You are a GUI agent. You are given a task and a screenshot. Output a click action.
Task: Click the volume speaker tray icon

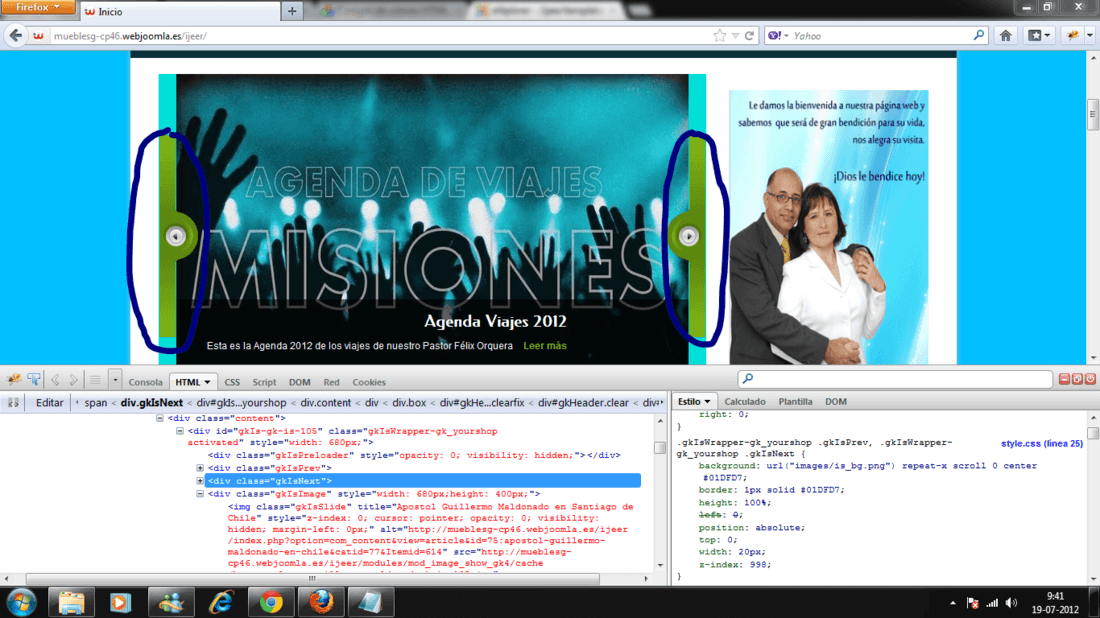[1011, 603]
